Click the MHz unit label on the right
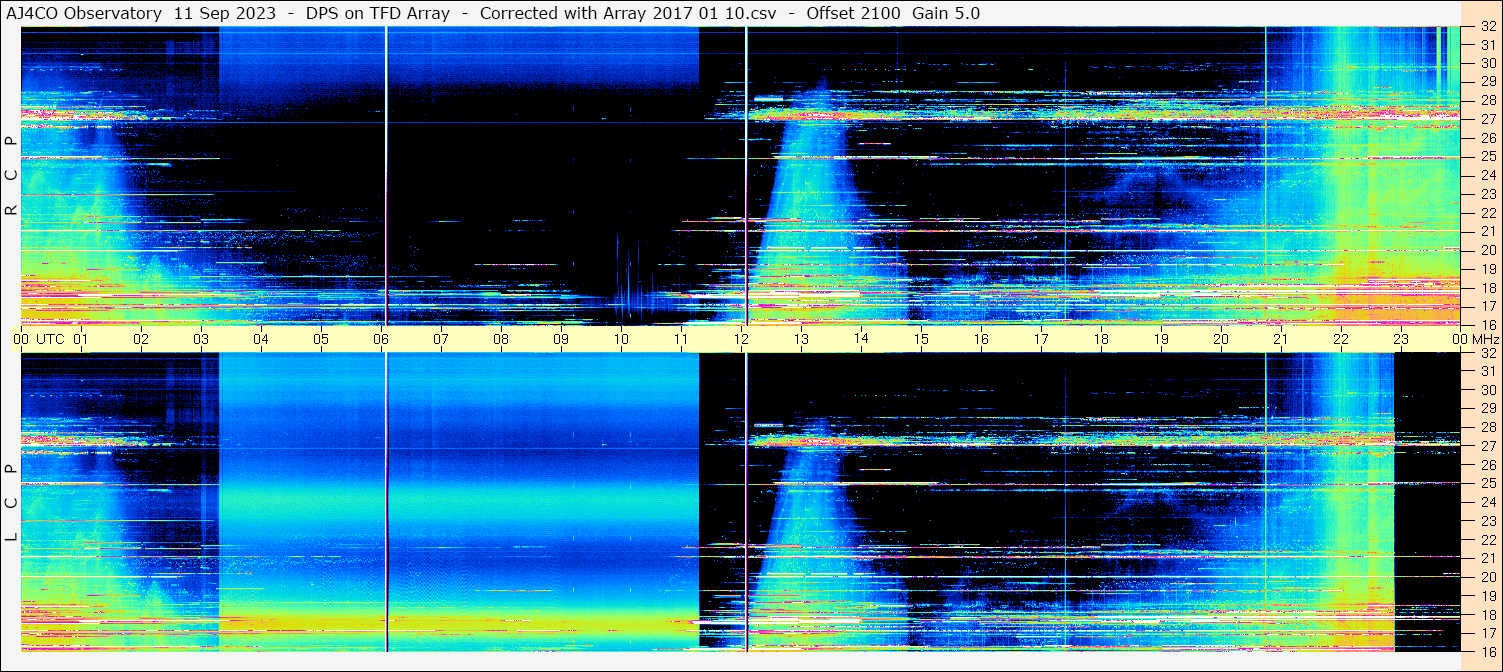 (x=1483, y=339)
